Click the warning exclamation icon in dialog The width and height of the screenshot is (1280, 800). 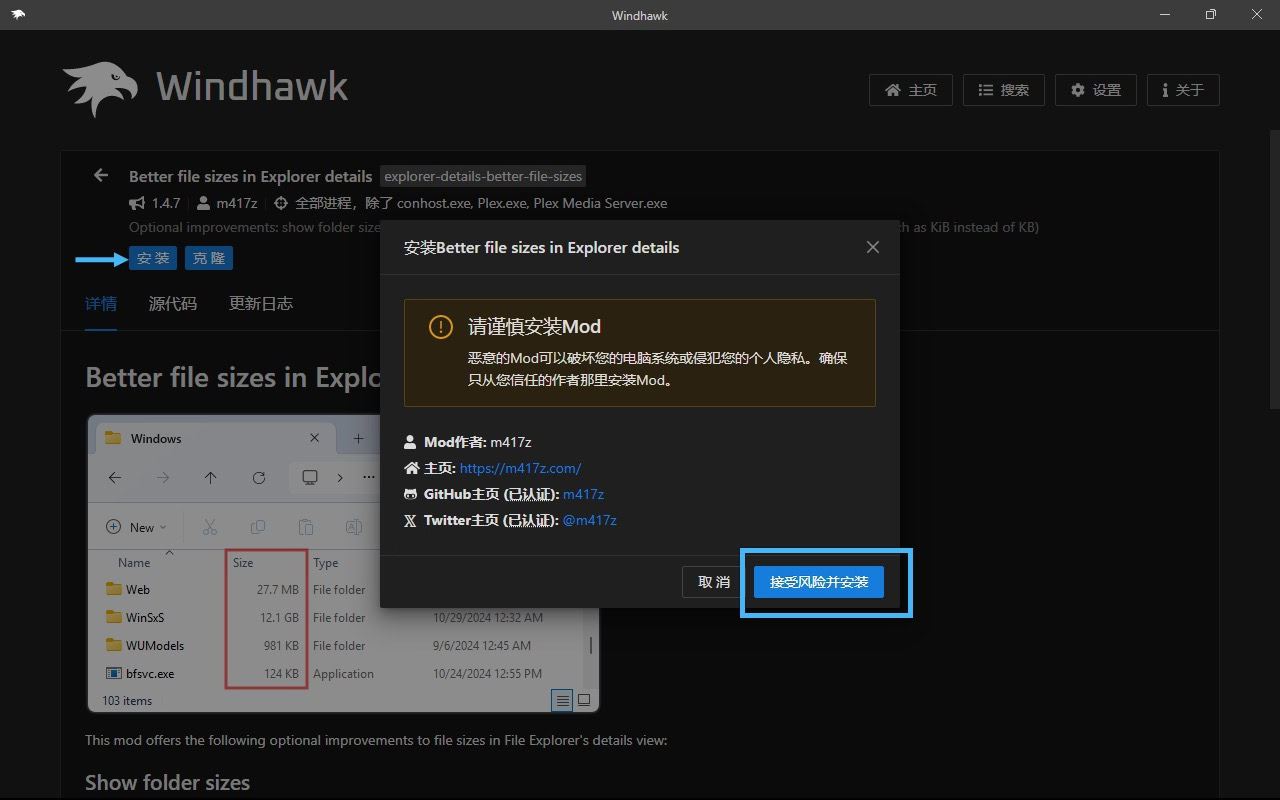tap(440, 327)
